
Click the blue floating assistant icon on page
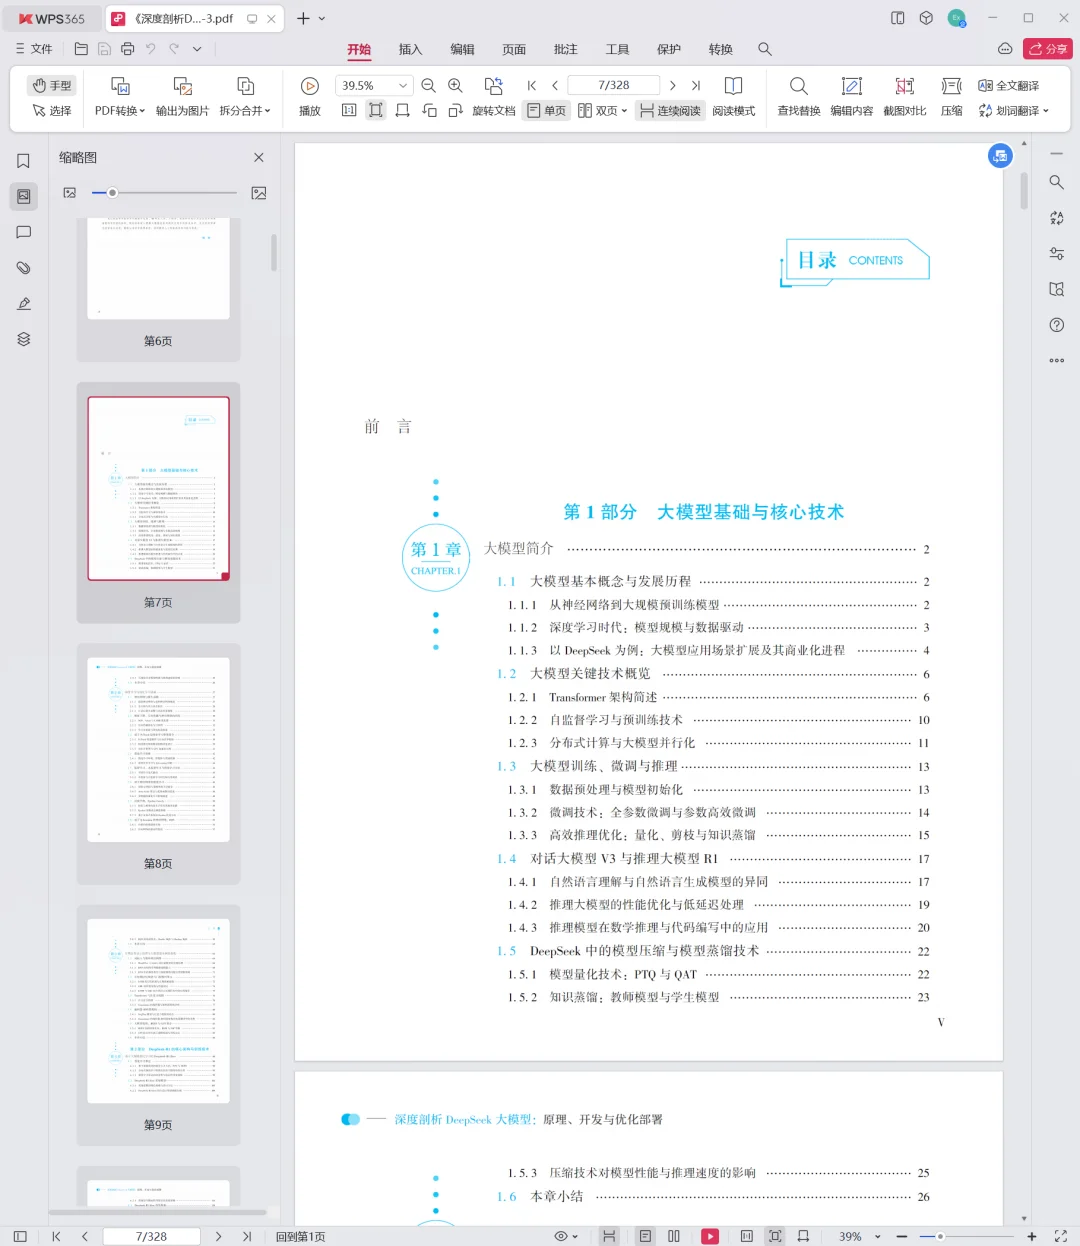click(1000, 156)
